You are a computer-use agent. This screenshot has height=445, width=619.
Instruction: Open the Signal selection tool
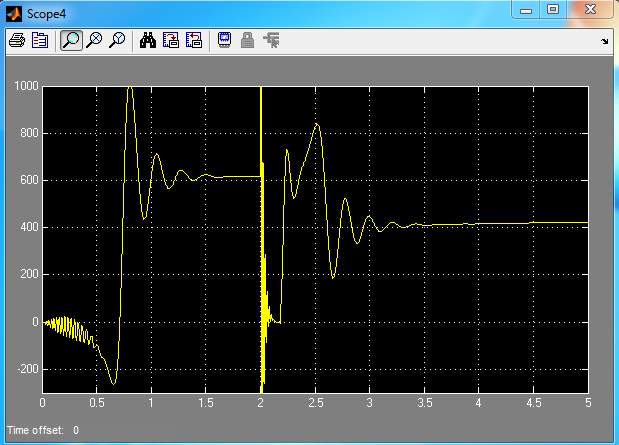270,41
